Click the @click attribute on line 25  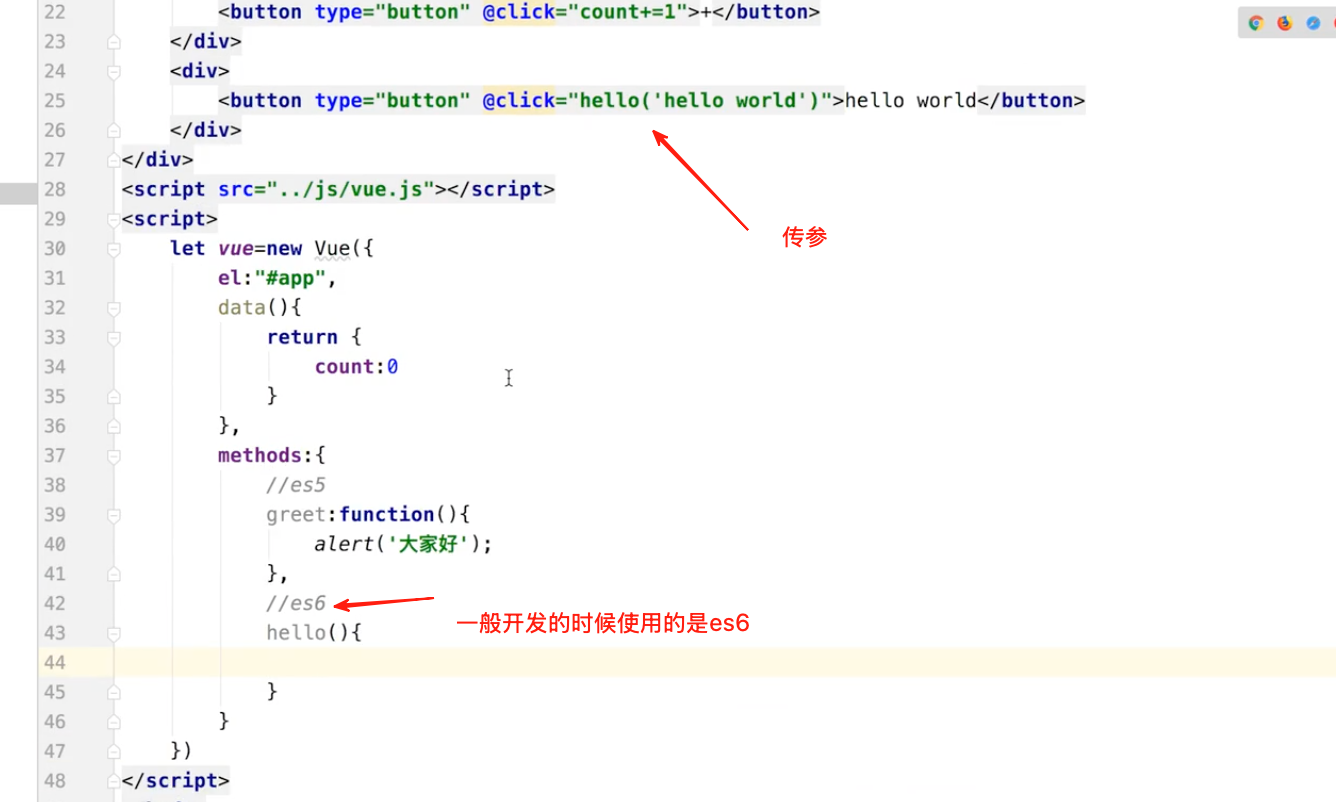tap(518, 101)
